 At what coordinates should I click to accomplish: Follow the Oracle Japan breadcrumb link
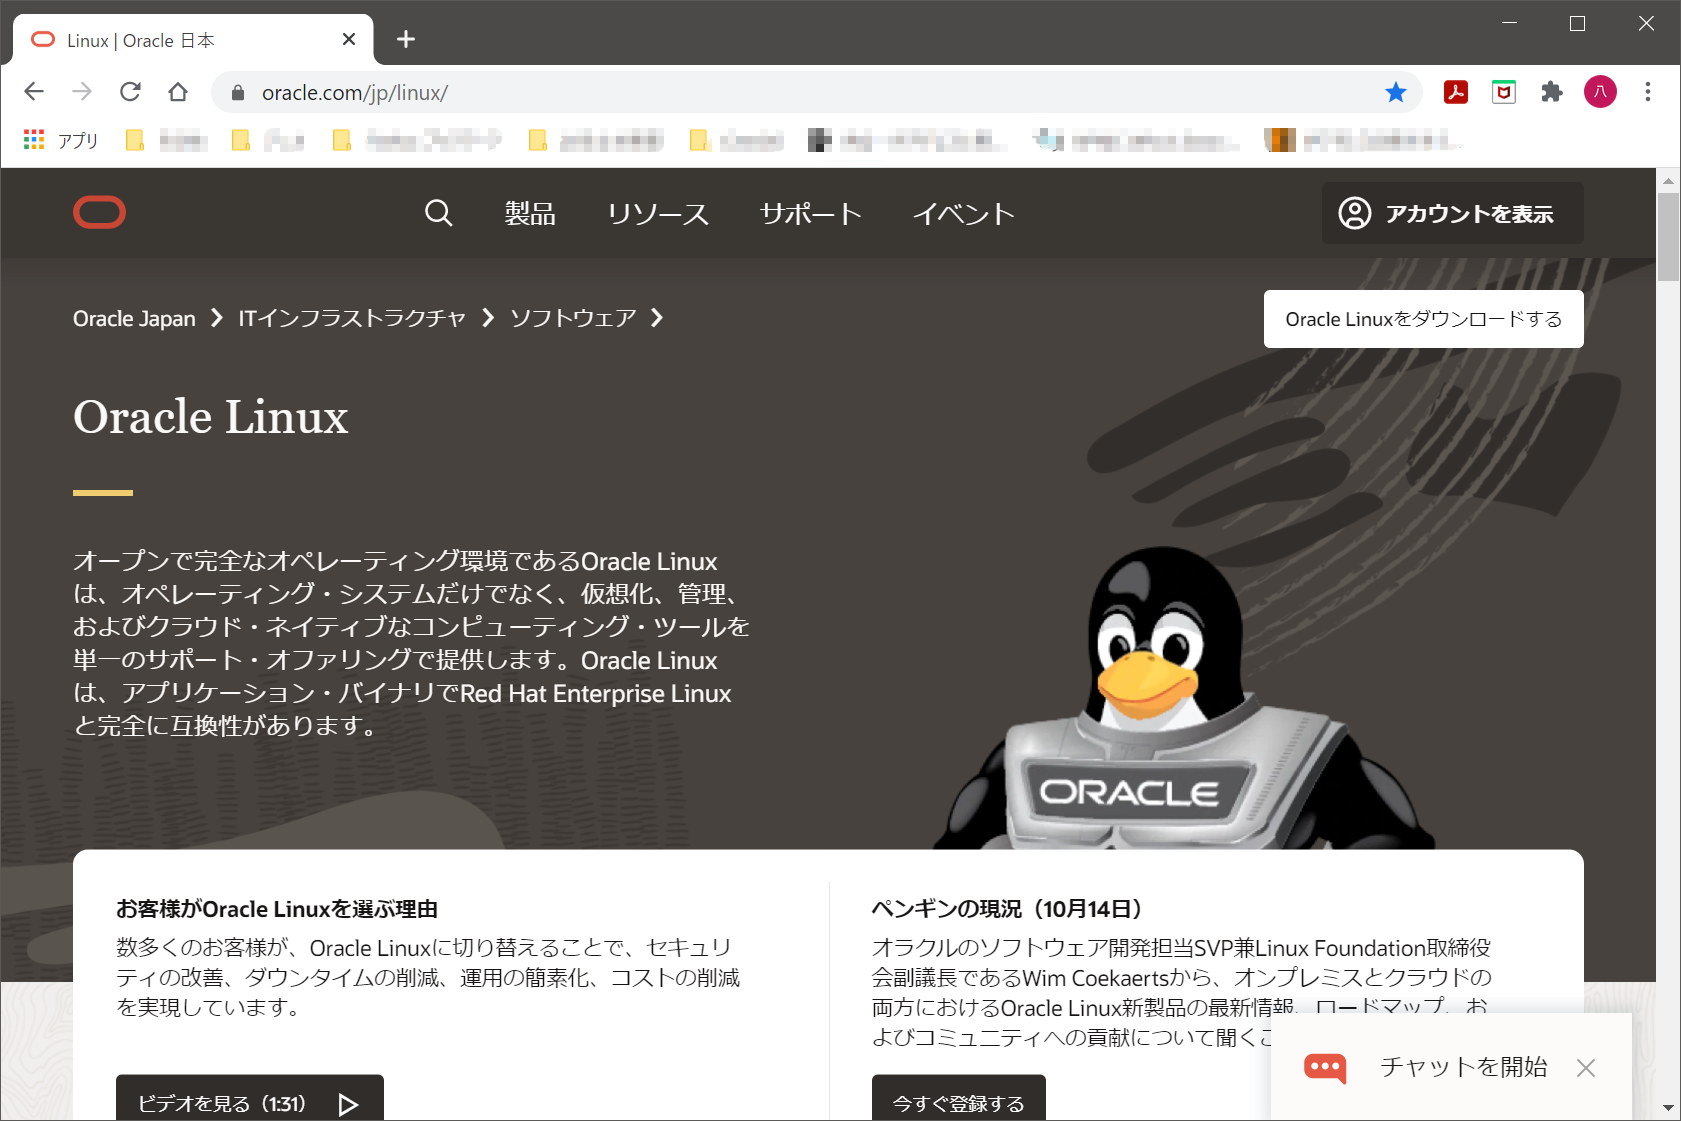point(134,318)
